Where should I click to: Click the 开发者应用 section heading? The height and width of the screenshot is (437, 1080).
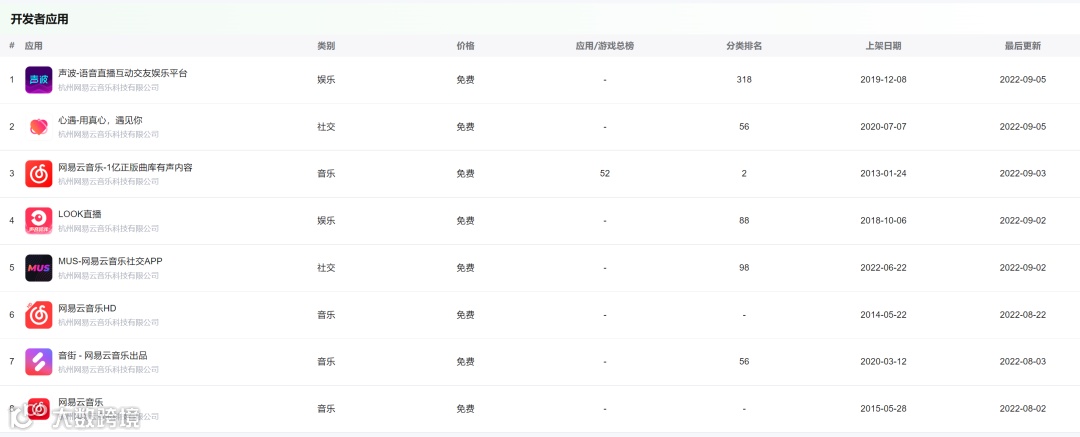coord(39,19)
